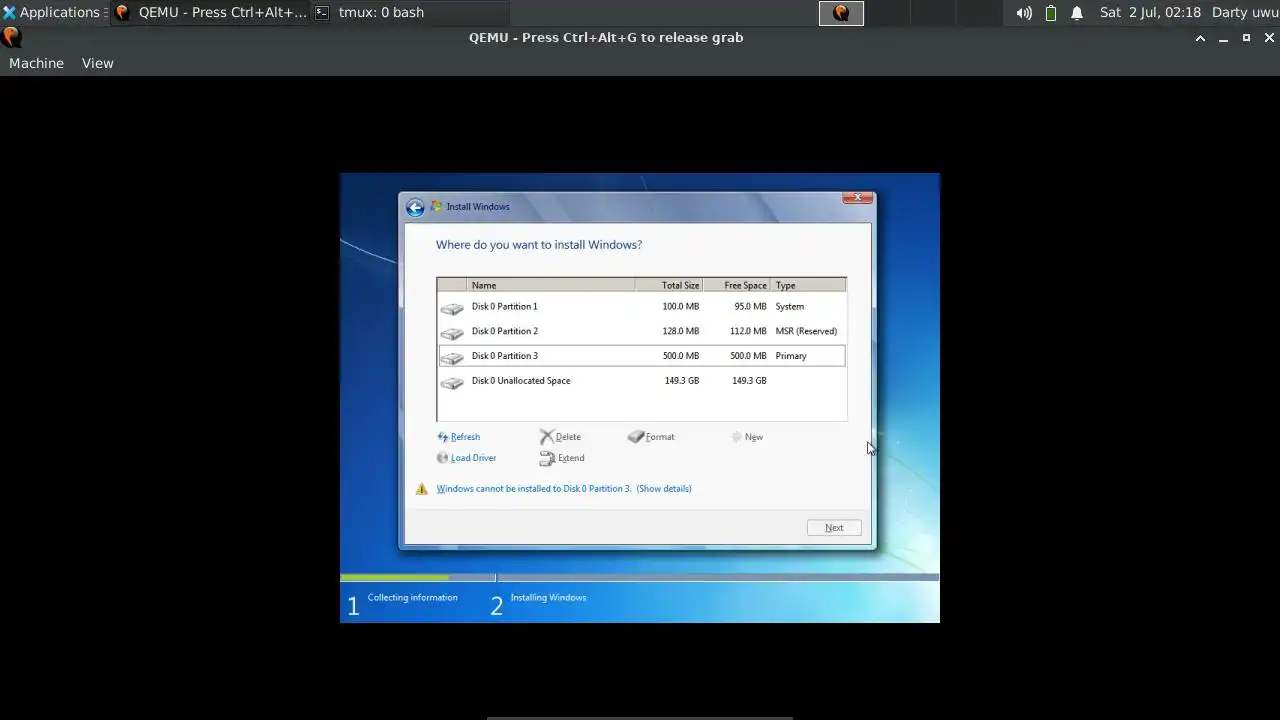This screenshot has height=720, width=1280.
Task: Click the drive icon for Partition 1
Action: (452, 308)
